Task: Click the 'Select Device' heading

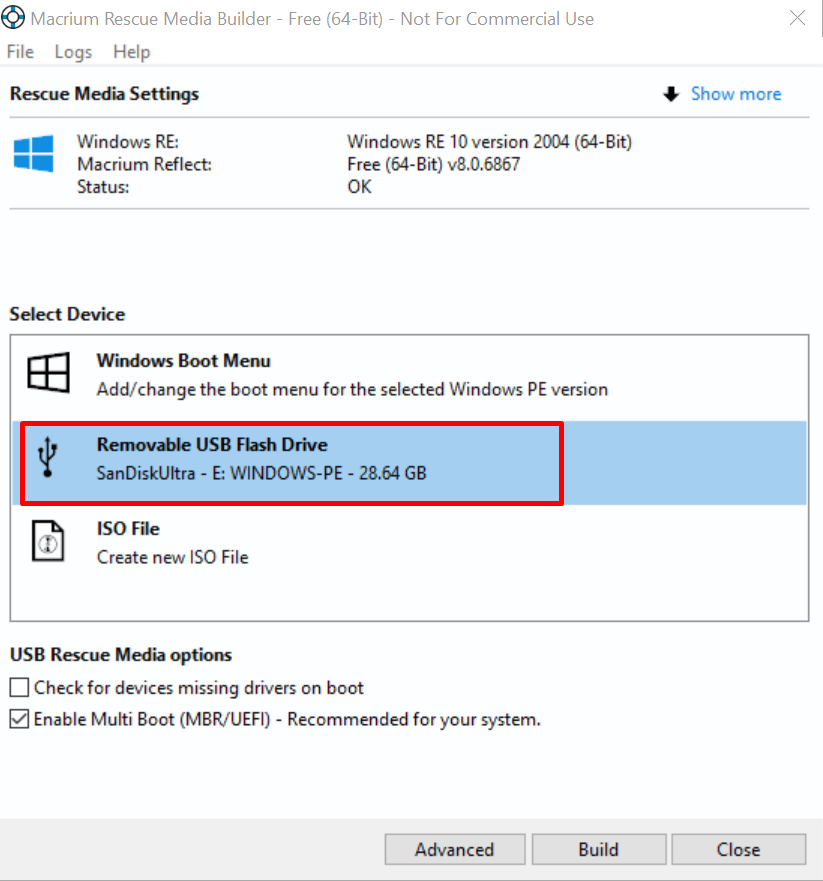Action: pyautogui.click(x=67, y=314)
